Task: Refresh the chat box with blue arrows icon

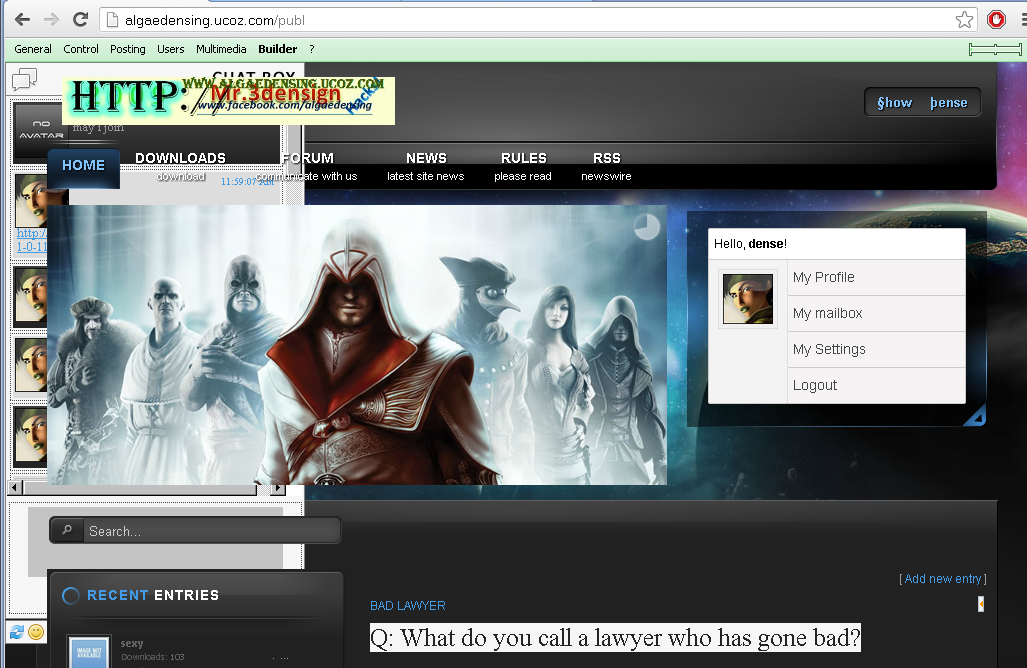Action: point(16,632)
